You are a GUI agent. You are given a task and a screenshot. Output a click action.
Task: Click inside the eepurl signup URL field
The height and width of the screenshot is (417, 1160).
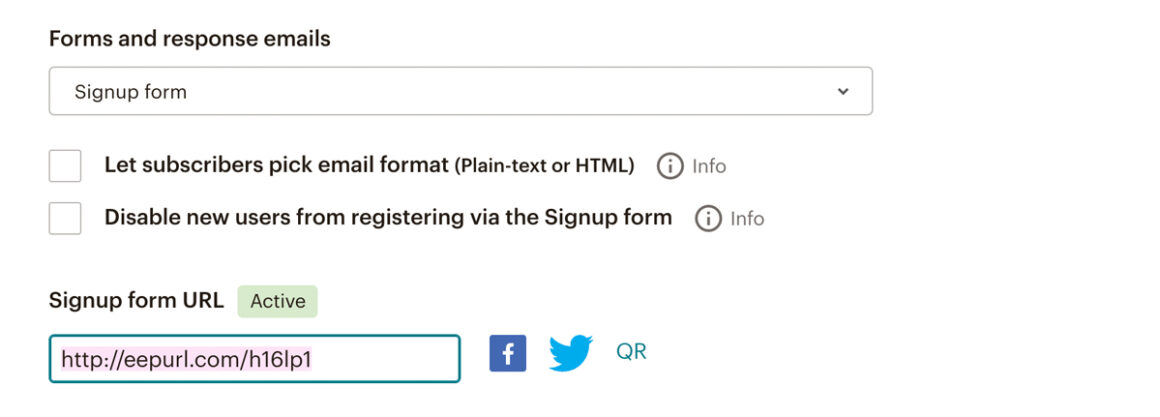tap(254, 359)
